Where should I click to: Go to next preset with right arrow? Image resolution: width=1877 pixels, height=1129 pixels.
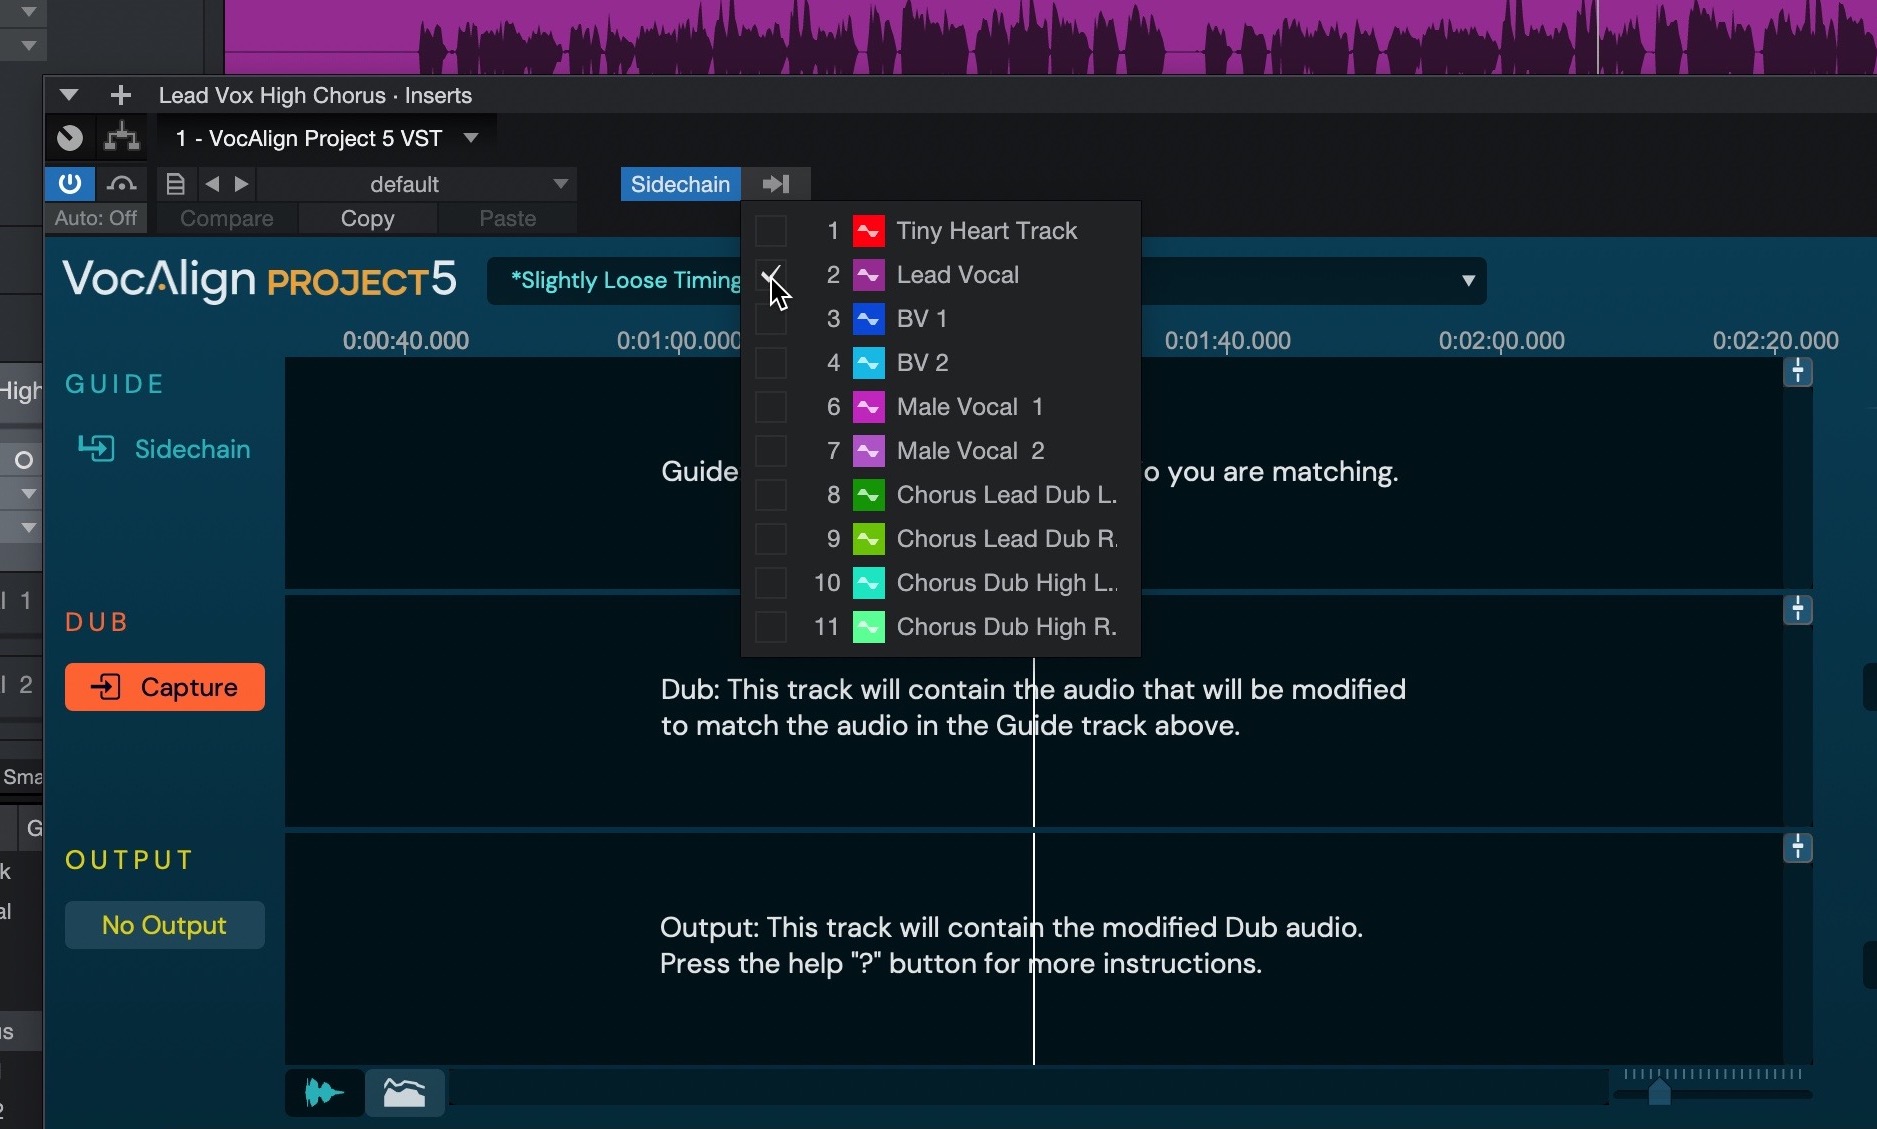pyautogui.click(x=241, y=184)
